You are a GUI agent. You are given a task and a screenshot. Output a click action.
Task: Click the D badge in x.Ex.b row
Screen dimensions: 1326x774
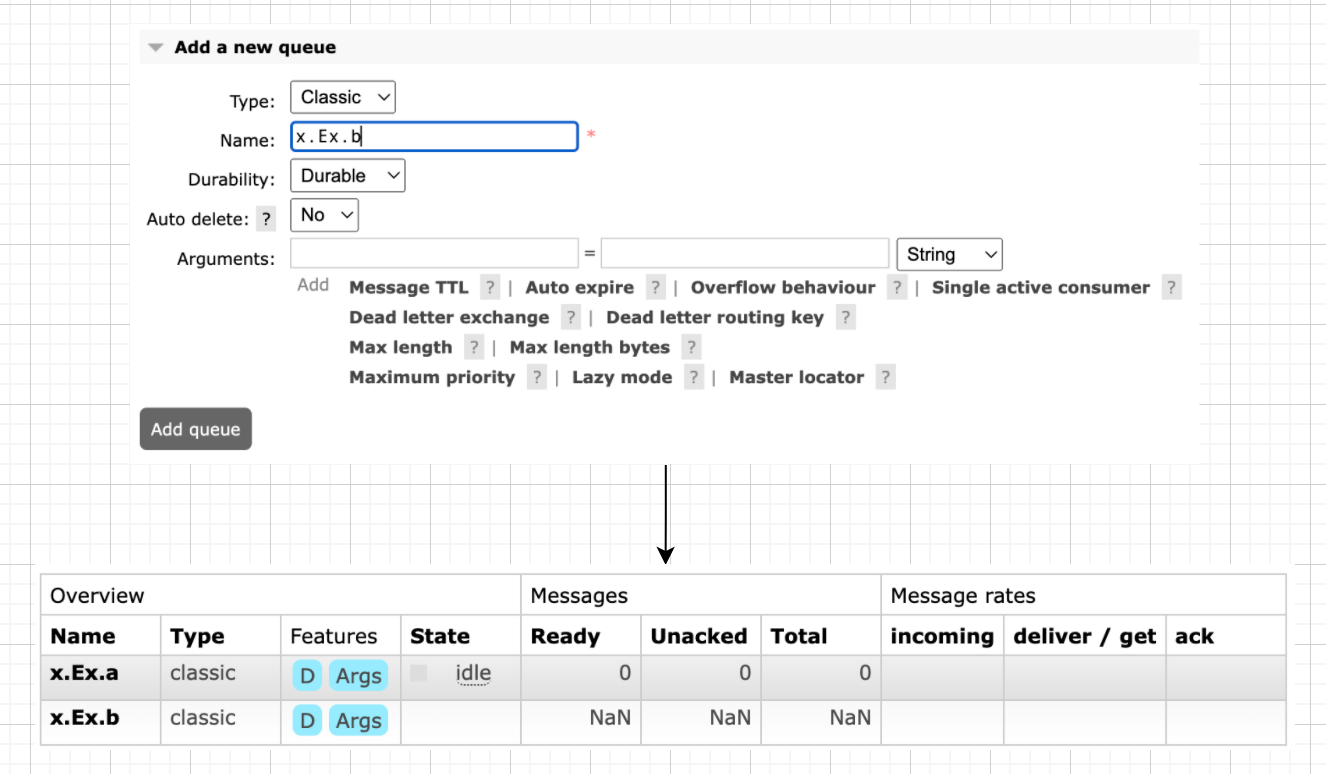308,720
